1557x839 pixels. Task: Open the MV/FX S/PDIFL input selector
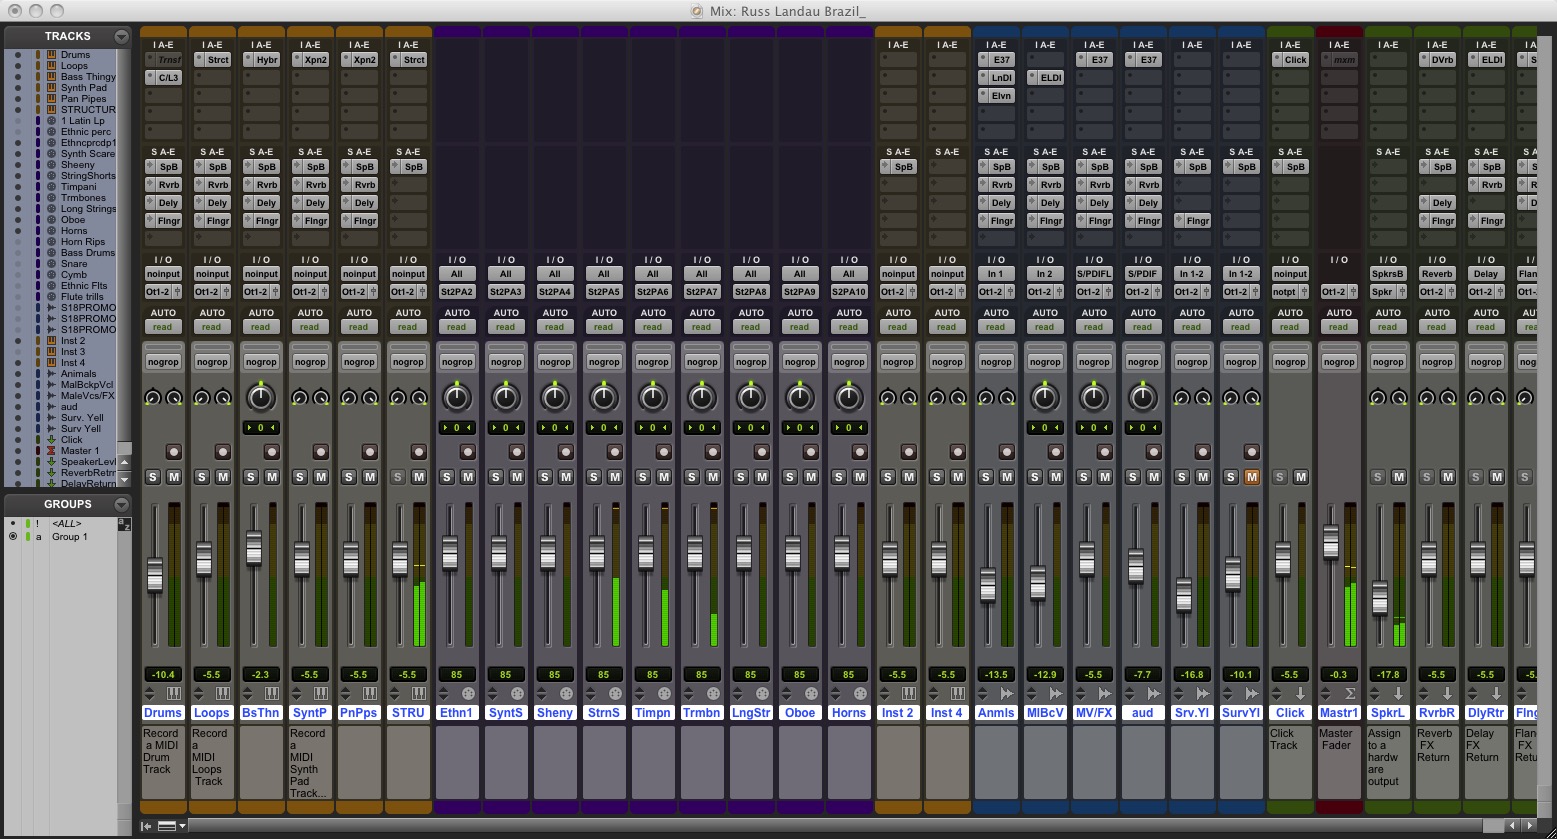click(x=1094, y=274)
